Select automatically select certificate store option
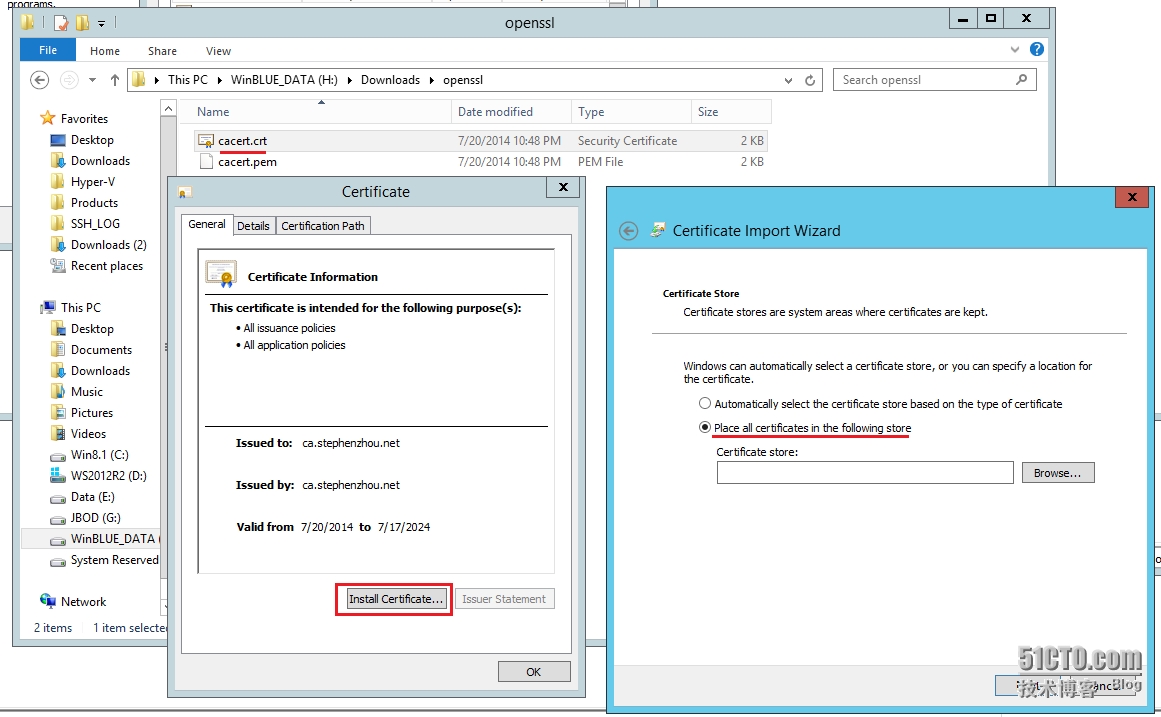 coord(705,403)
